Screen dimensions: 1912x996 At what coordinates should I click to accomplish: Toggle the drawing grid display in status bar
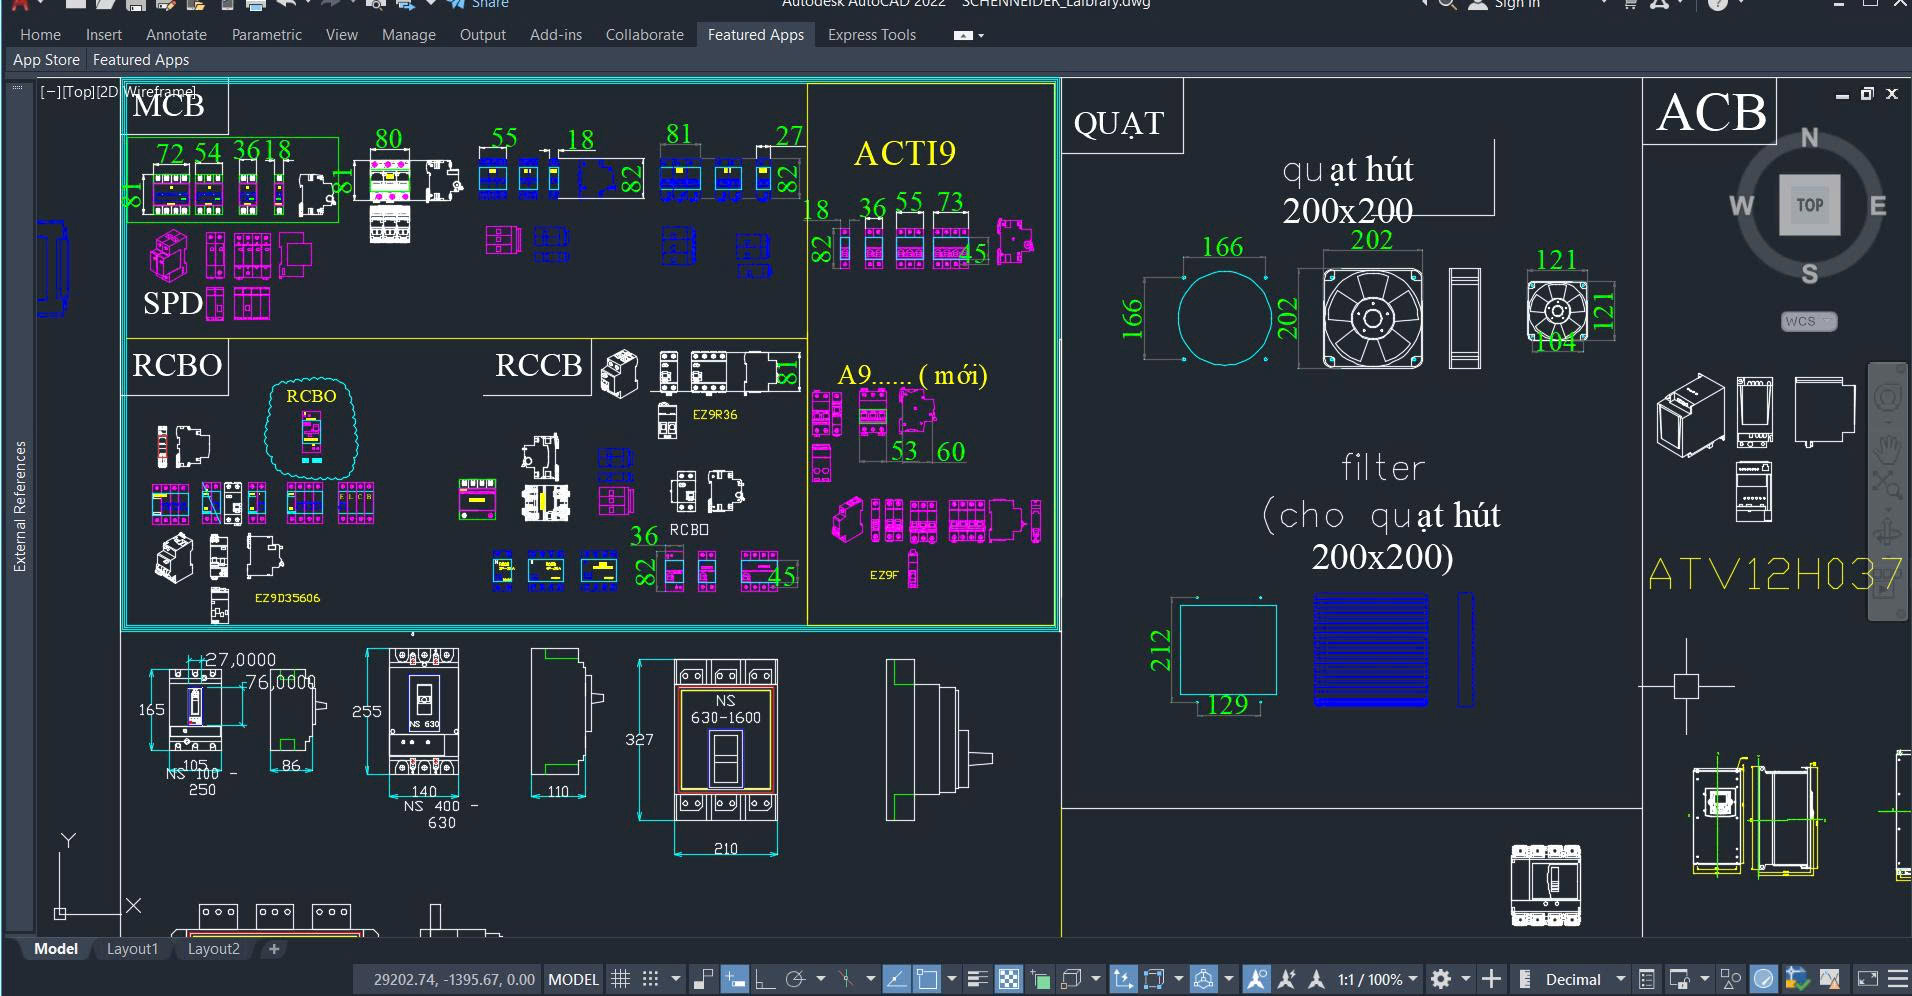[x=621, y=979]
